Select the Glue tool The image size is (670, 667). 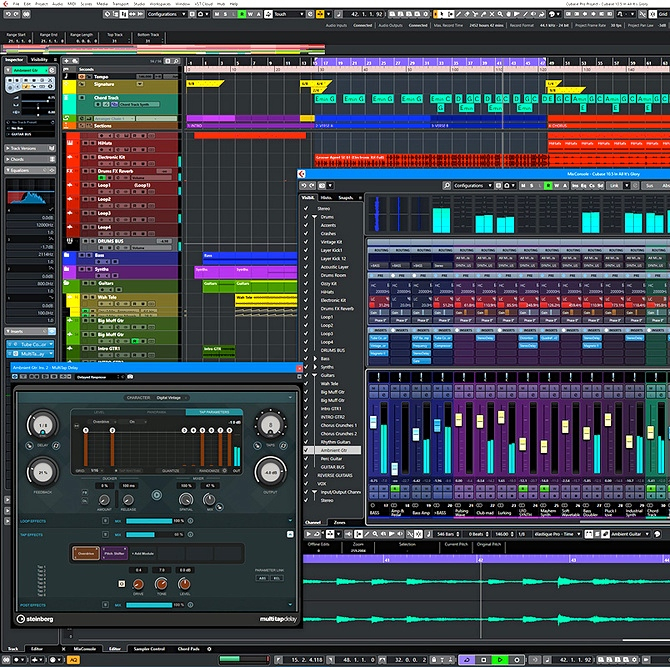[484, 14]
